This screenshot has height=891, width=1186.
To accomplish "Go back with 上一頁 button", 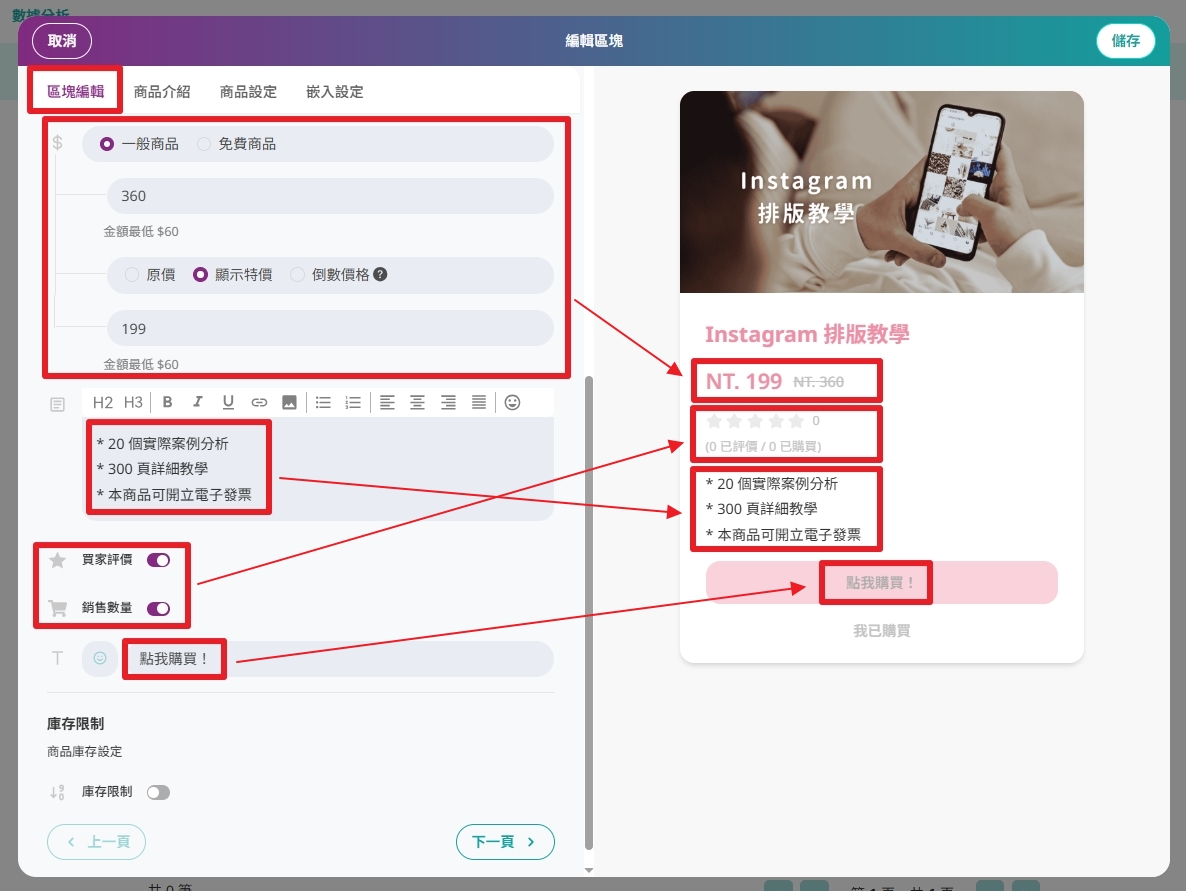I will click(x=96, y=842).
